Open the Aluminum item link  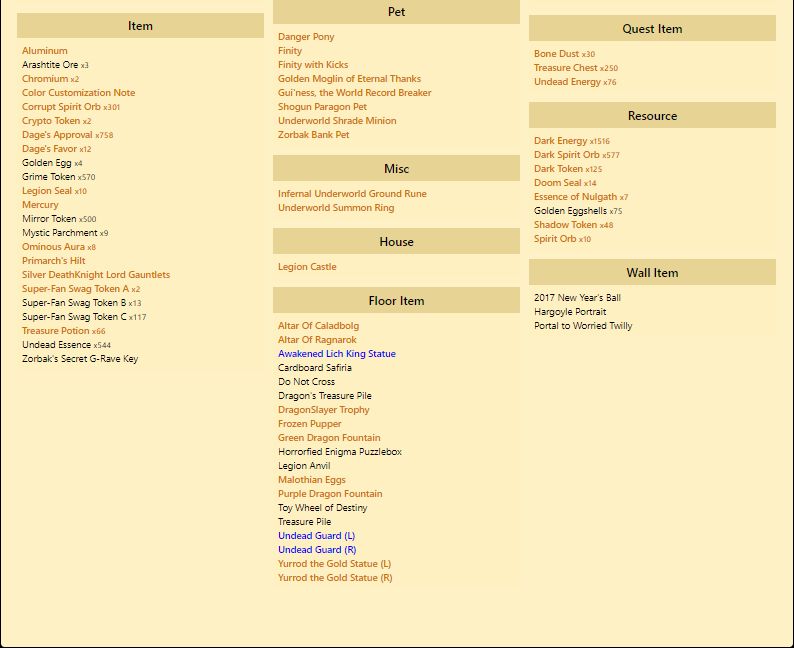click(x=45, y=51)
